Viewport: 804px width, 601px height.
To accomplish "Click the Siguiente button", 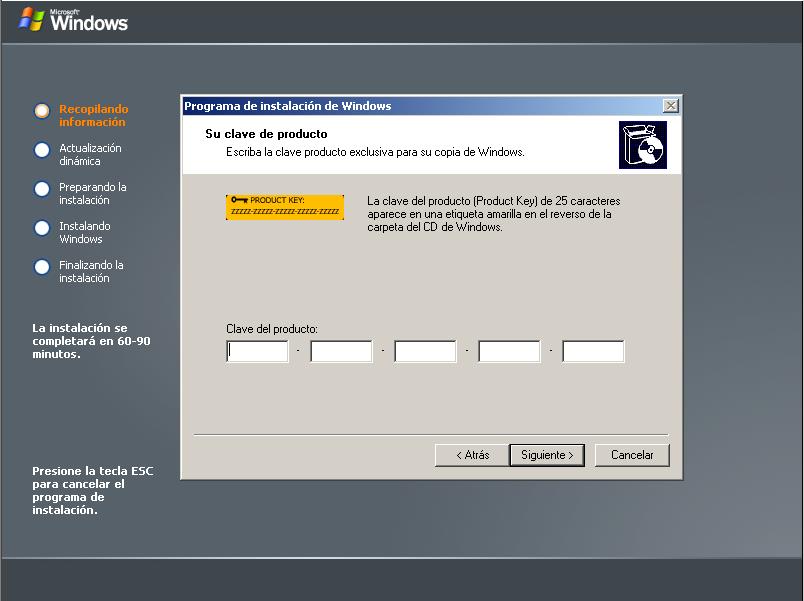I will (547, 455).
